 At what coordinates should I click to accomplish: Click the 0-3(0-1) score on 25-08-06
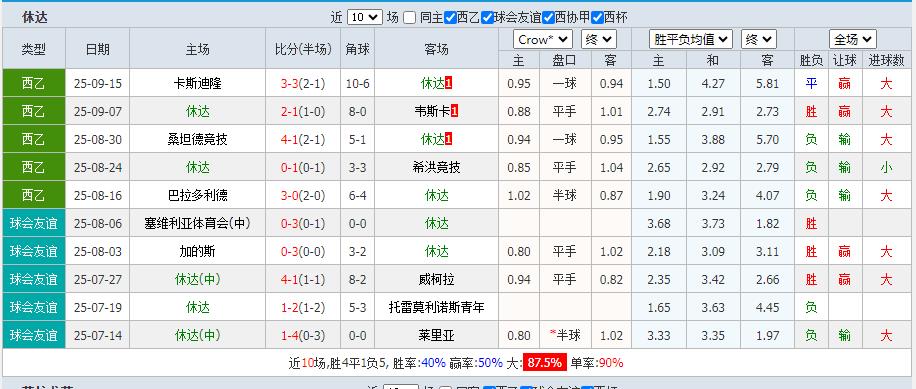[303, 223]
